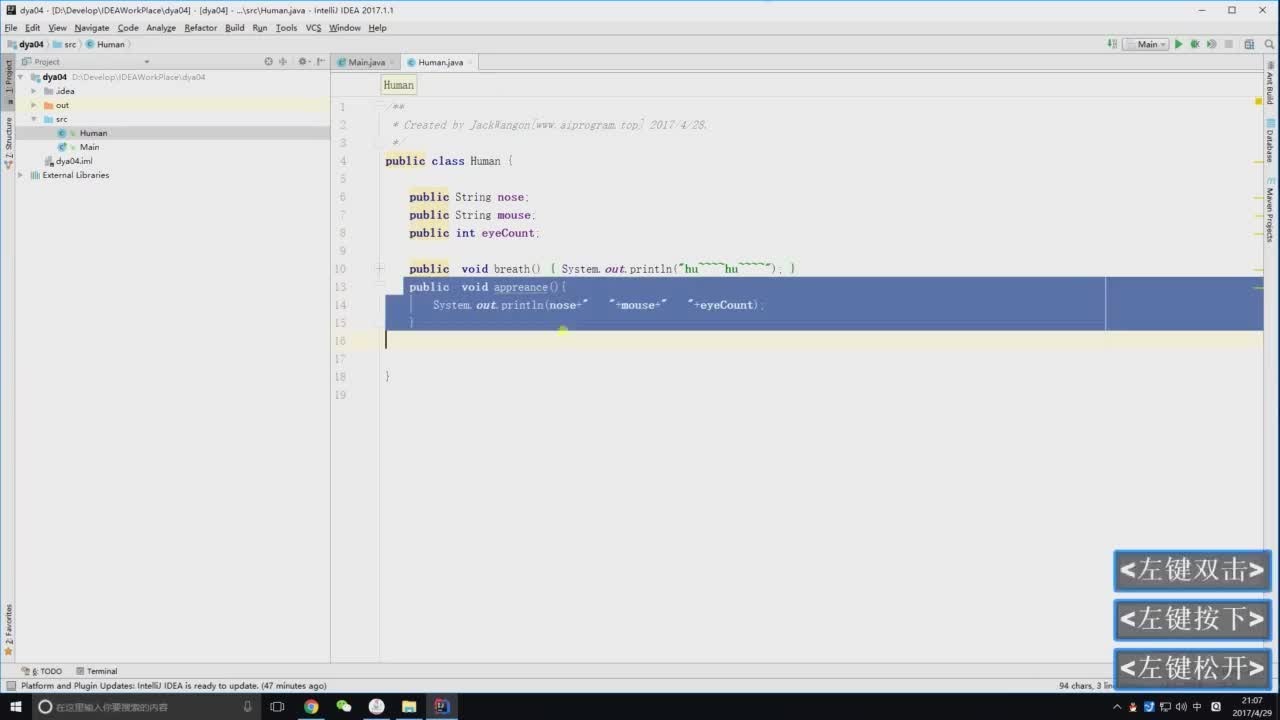Click the microphone icon in search box
The image size is (1280, 720).
(248, 707)
